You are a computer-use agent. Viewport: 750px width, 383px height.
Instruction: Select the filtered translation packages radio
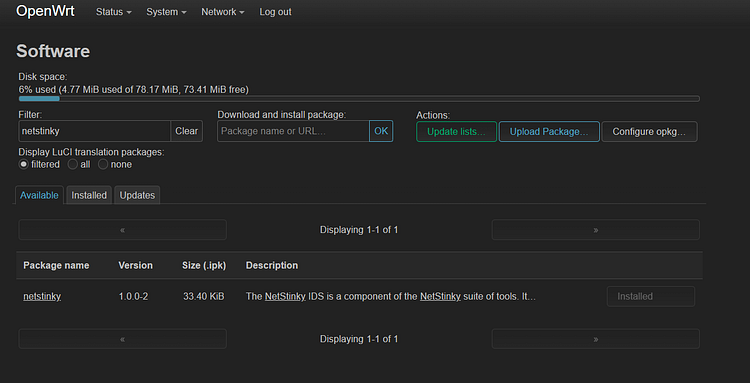click(x=23, y=164)
